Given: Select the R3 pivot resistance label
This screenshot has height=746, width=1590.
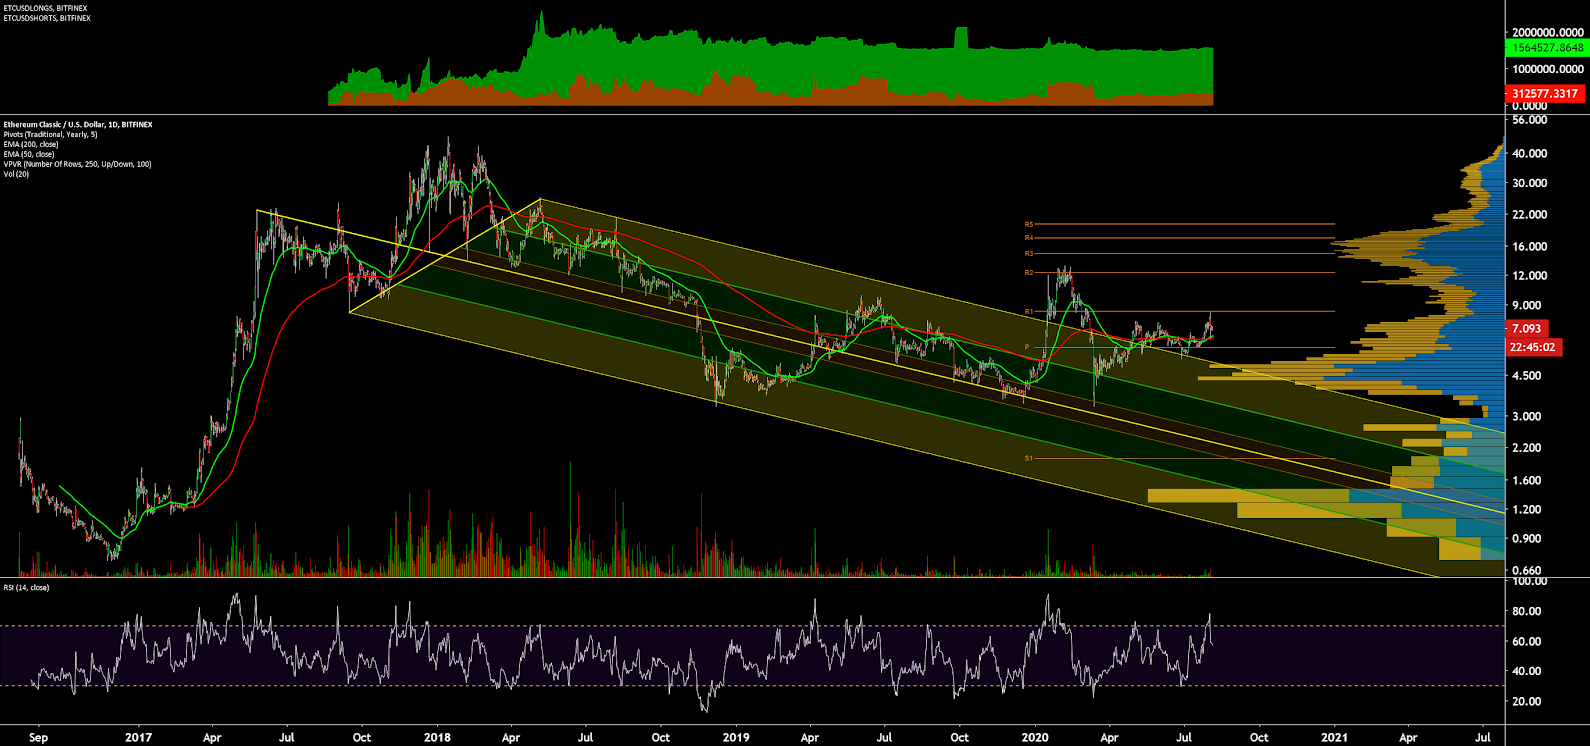Looking at the screenshot, I should point(1029,254).
